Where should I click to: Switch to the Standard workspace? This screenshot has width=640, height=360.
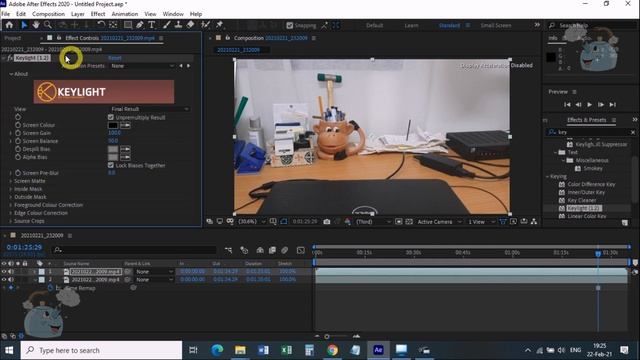(x=449, y=25)
